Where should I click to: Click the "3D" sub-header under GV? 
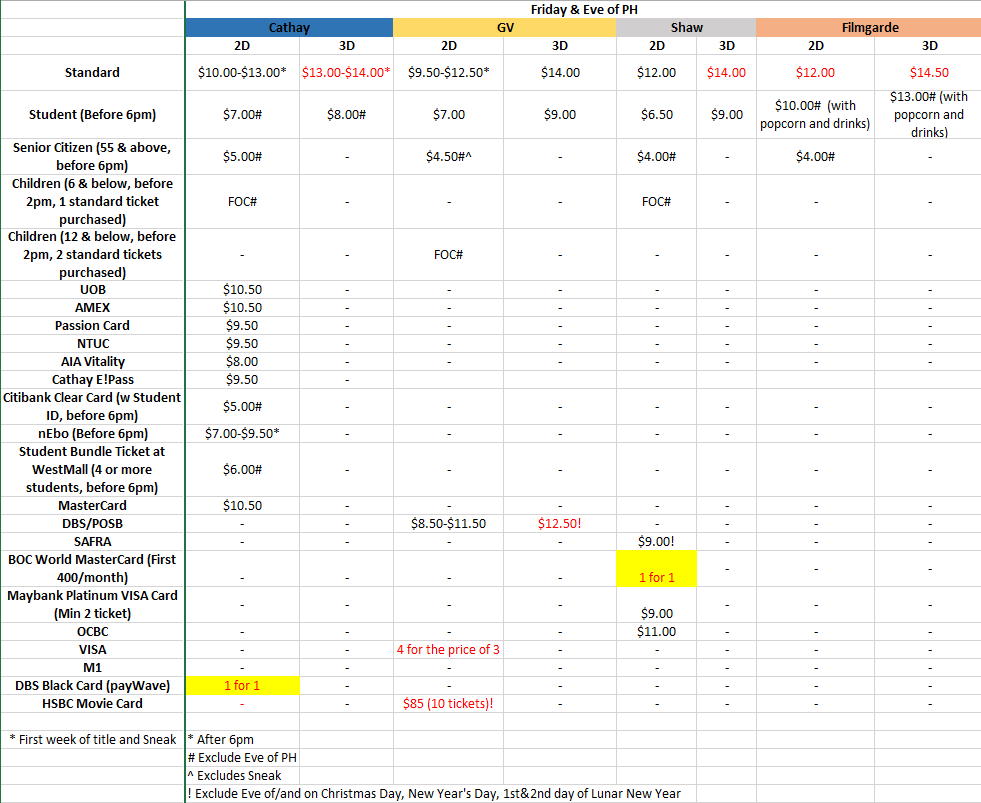tap(560, 46)
